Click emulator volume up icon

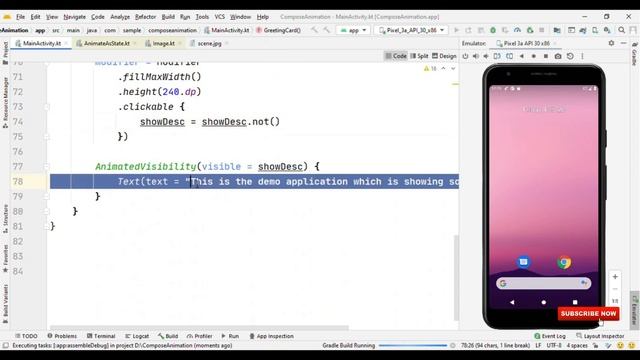click(476, 56)
